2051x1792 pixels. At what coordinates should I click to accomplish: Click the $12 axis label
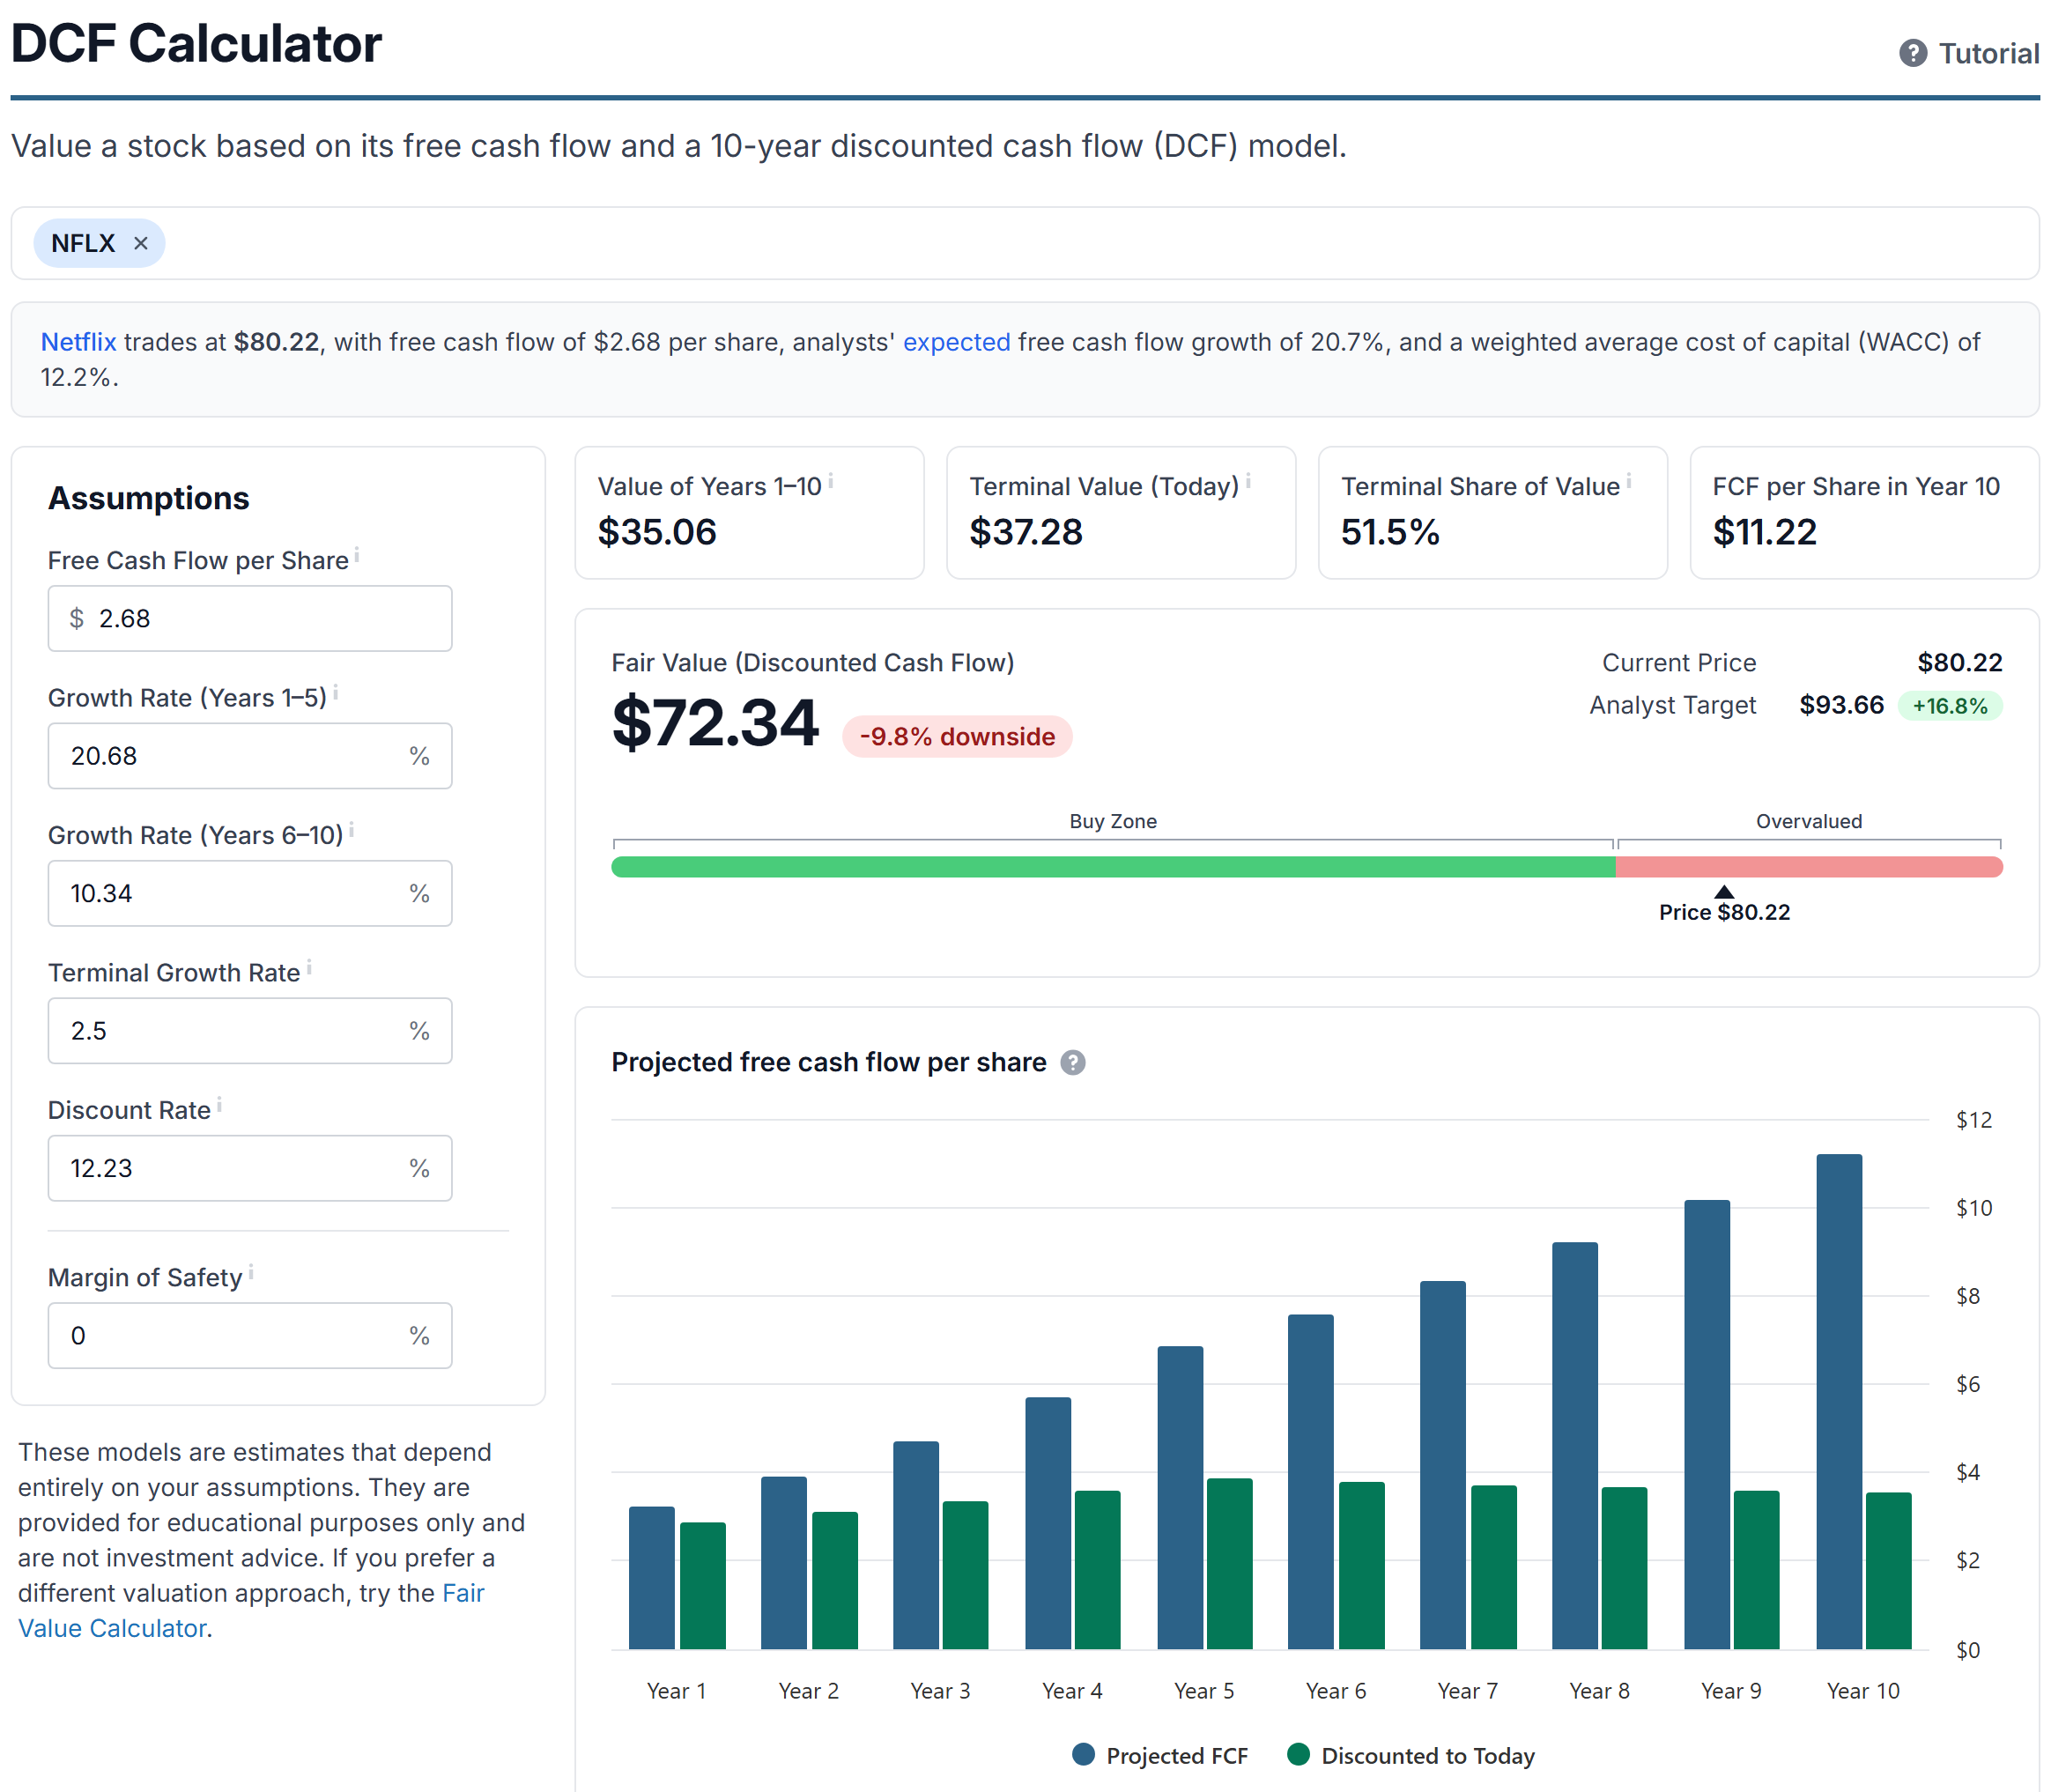point(1973,1120)
